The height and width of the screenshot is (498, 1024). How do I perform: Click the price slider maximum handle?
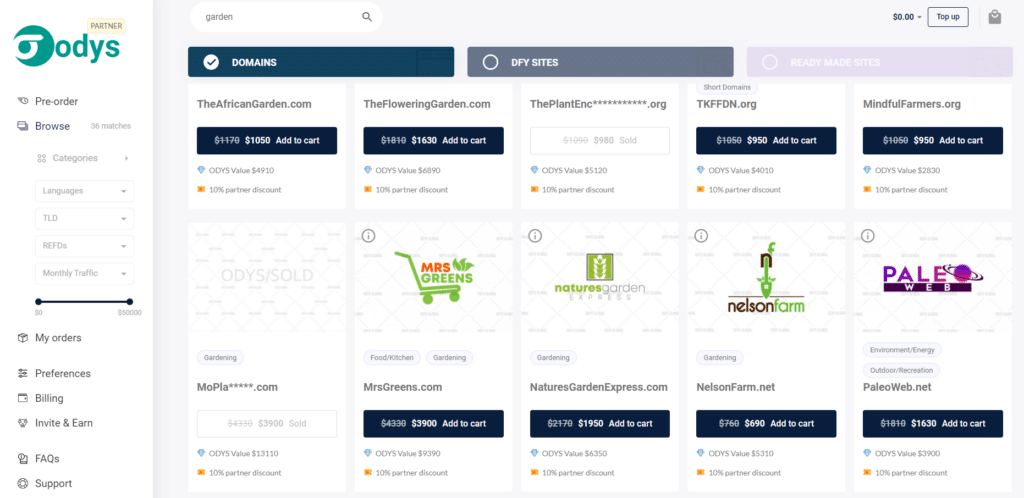[130, 302]
